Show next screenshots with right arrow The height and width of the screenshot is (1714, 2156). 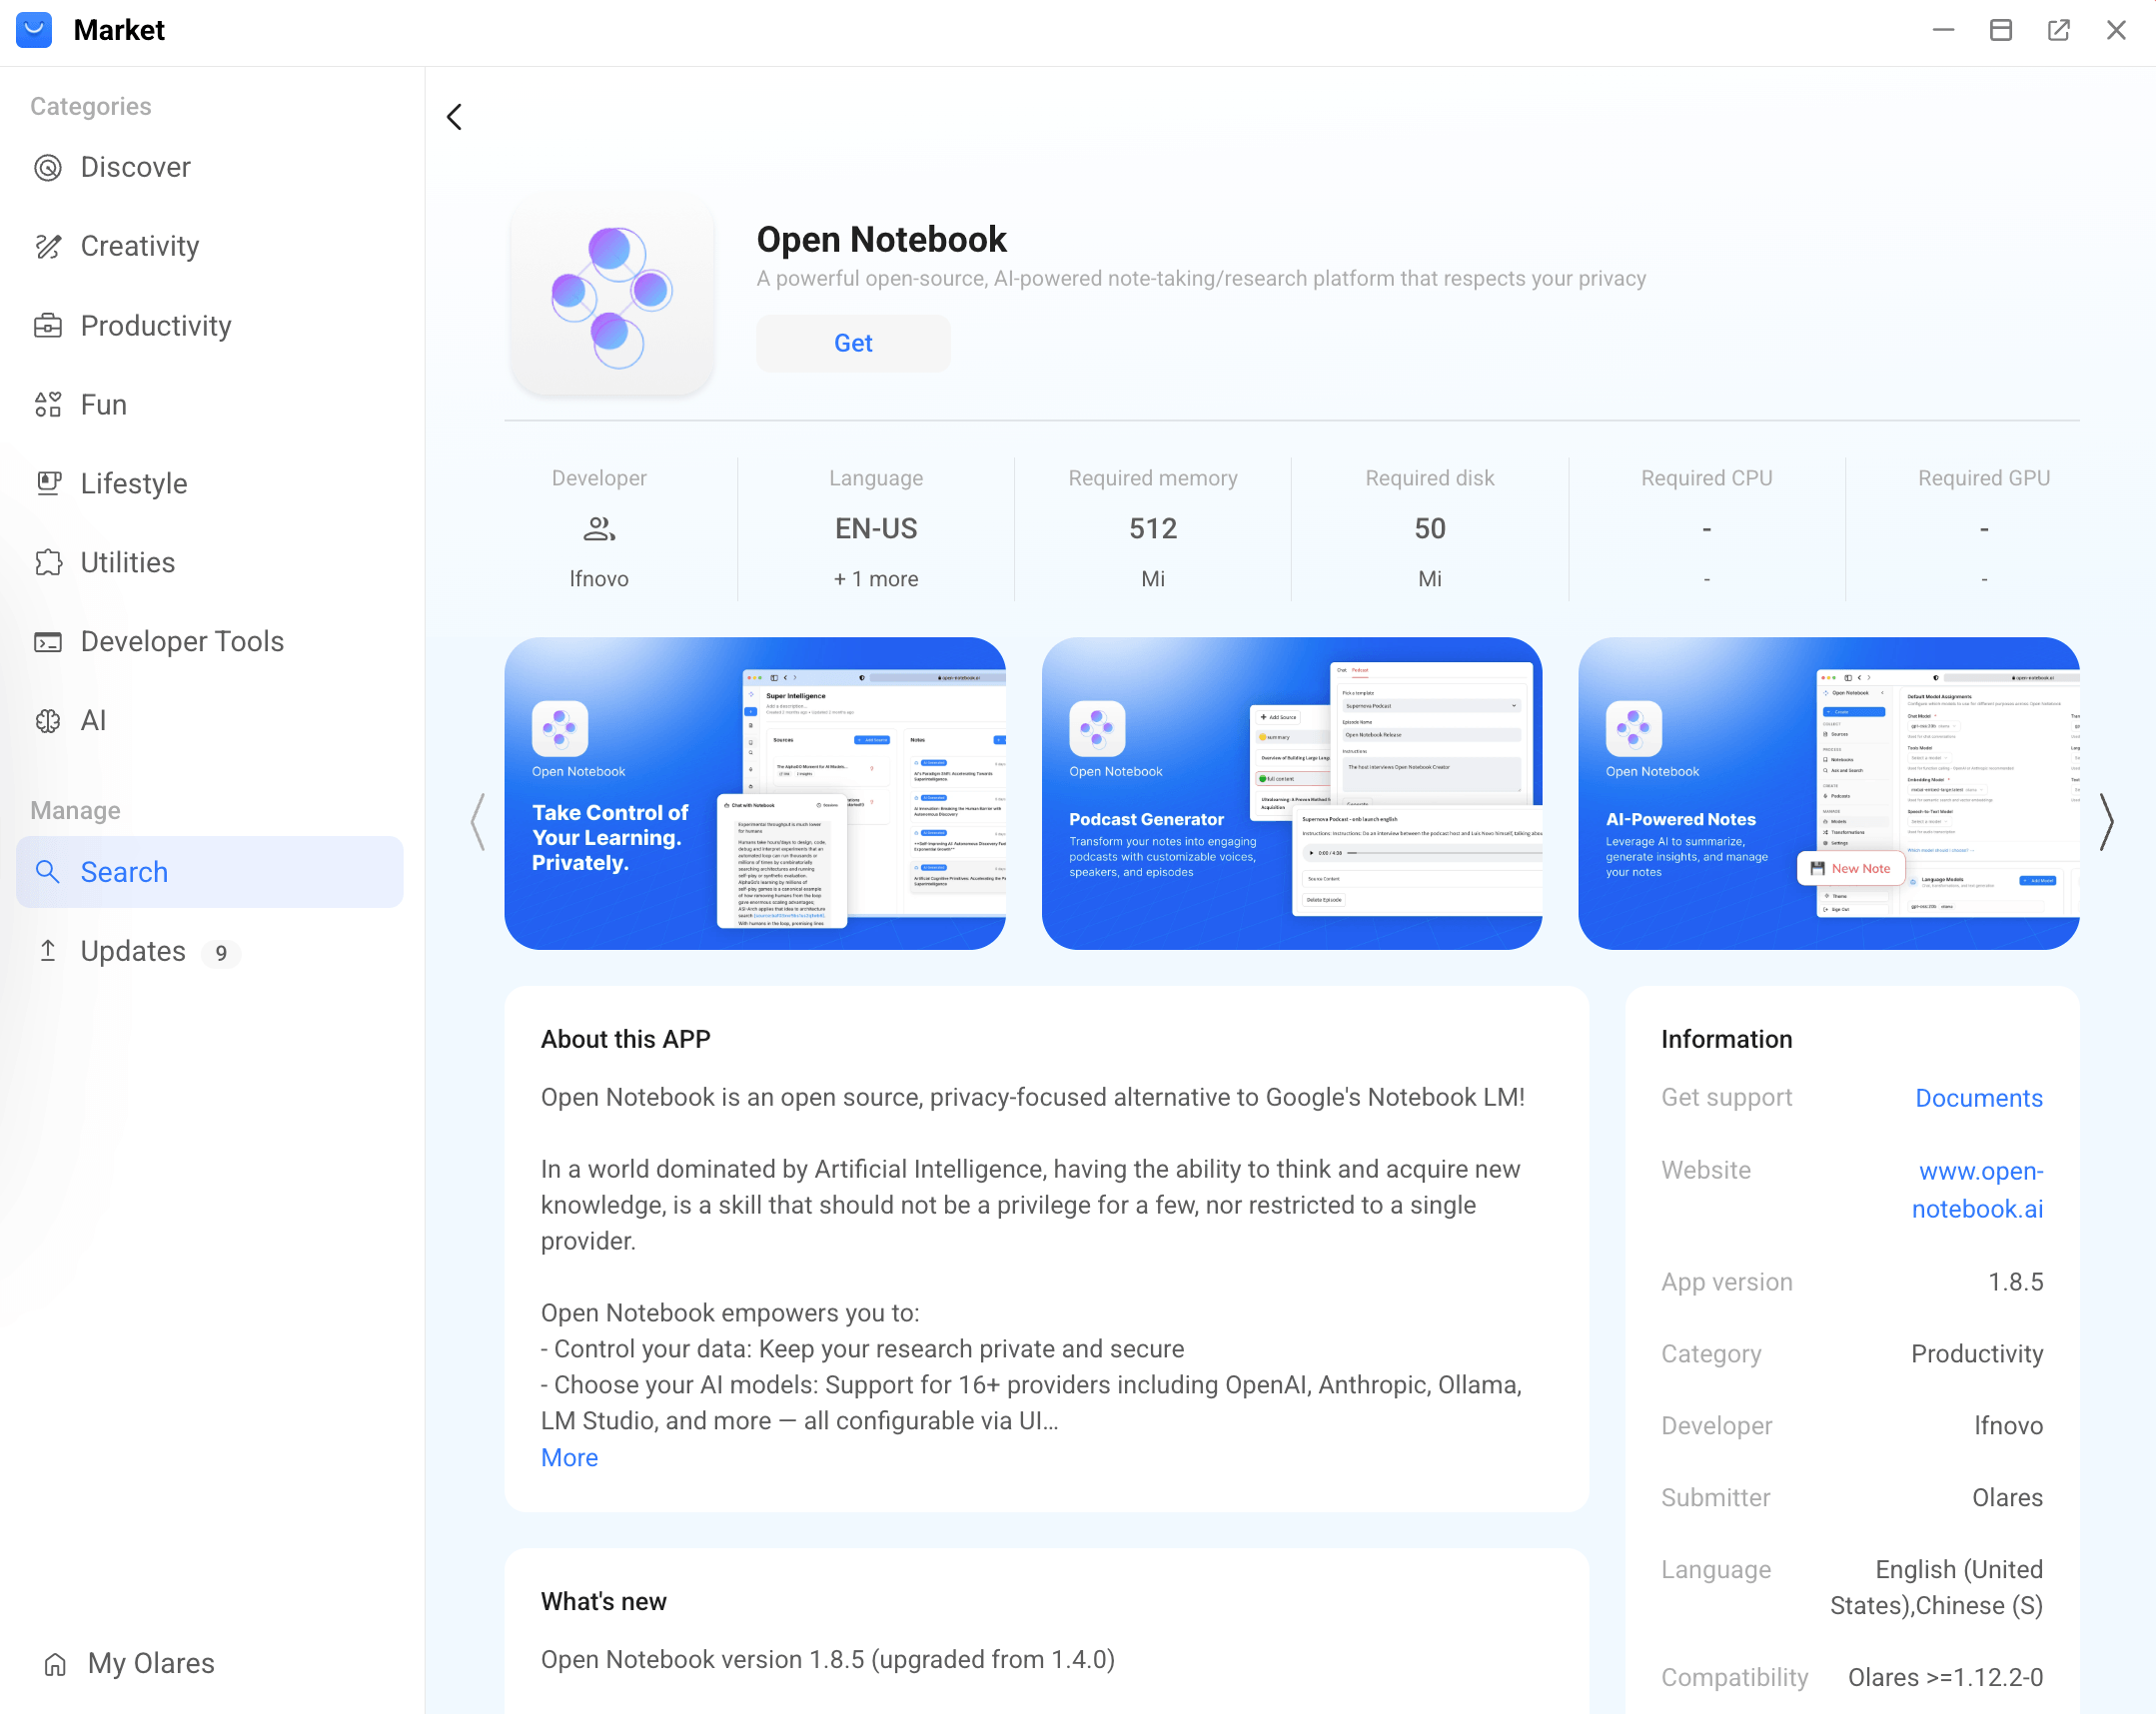(x=2106, y=822)
